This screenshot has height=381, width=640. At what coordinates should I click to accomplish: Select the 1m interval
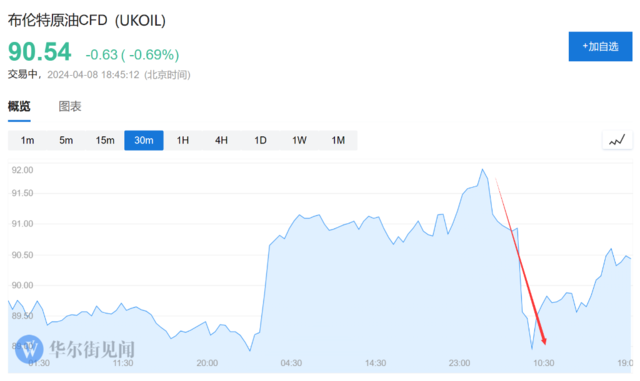(x=27, y=140)
